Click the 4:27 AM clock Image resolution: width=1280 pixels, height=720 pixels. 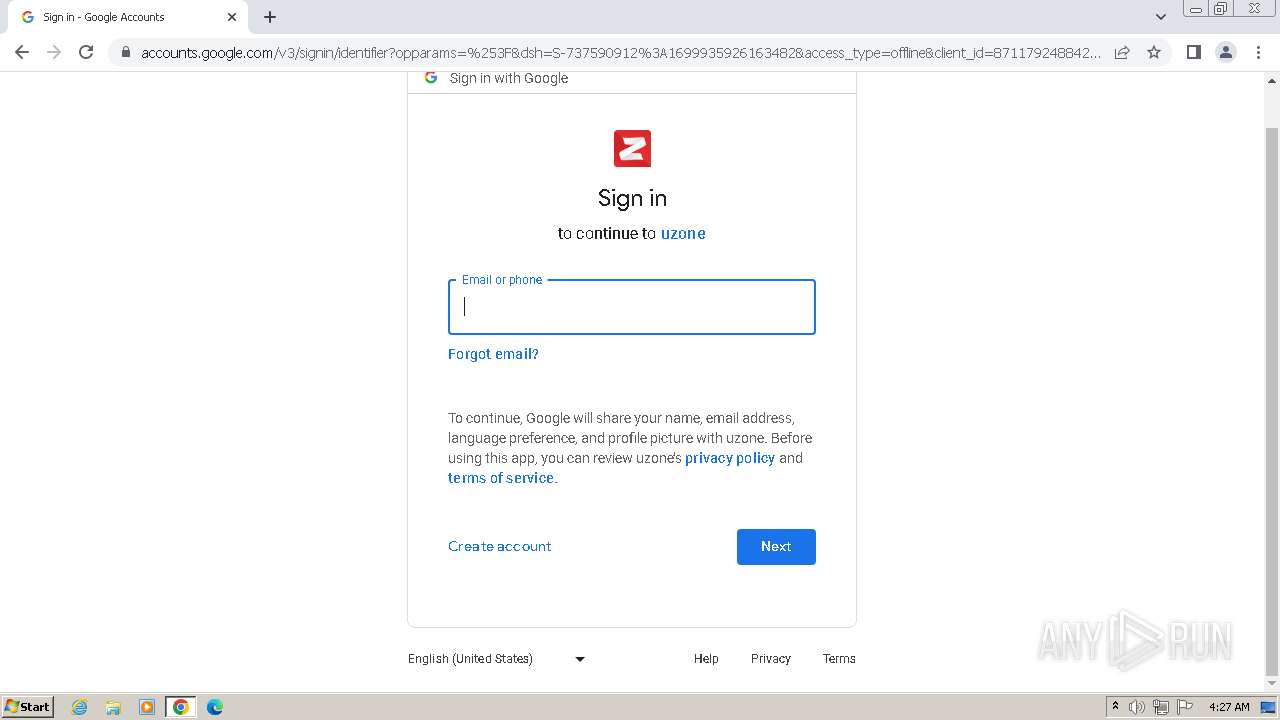(x=1229, y=707)
